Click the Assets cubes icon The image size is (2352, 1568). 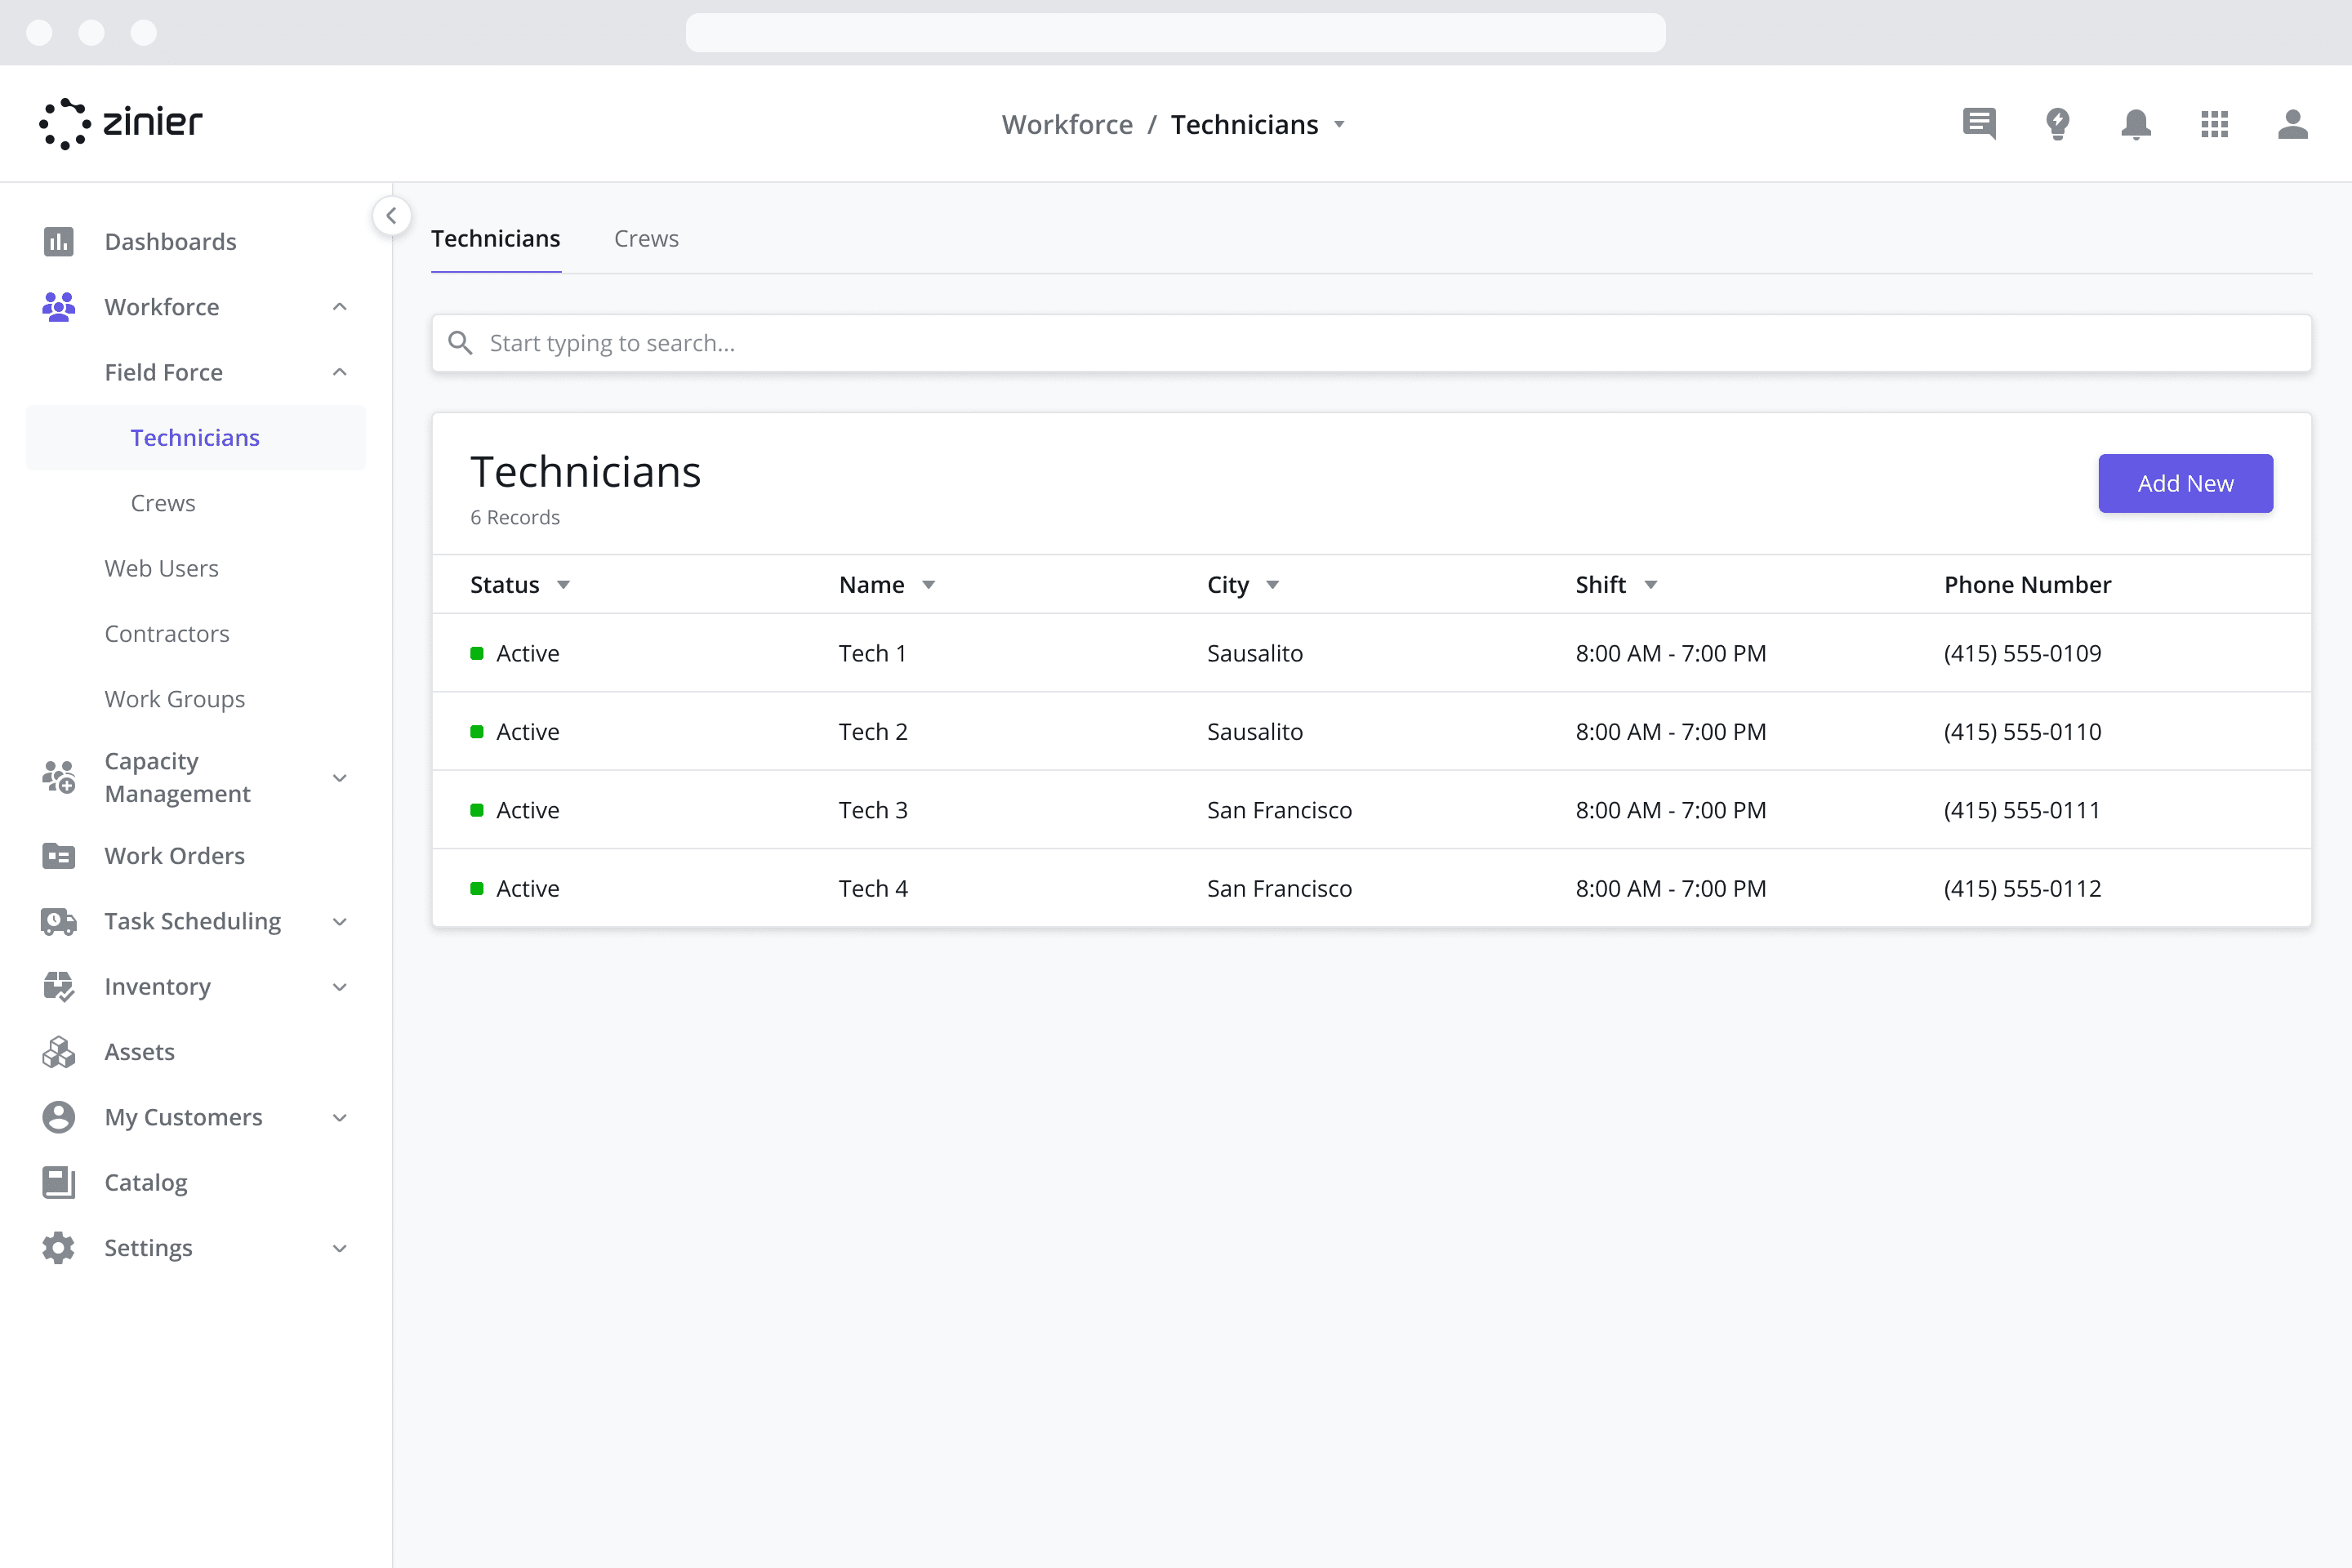[59, 1052]
